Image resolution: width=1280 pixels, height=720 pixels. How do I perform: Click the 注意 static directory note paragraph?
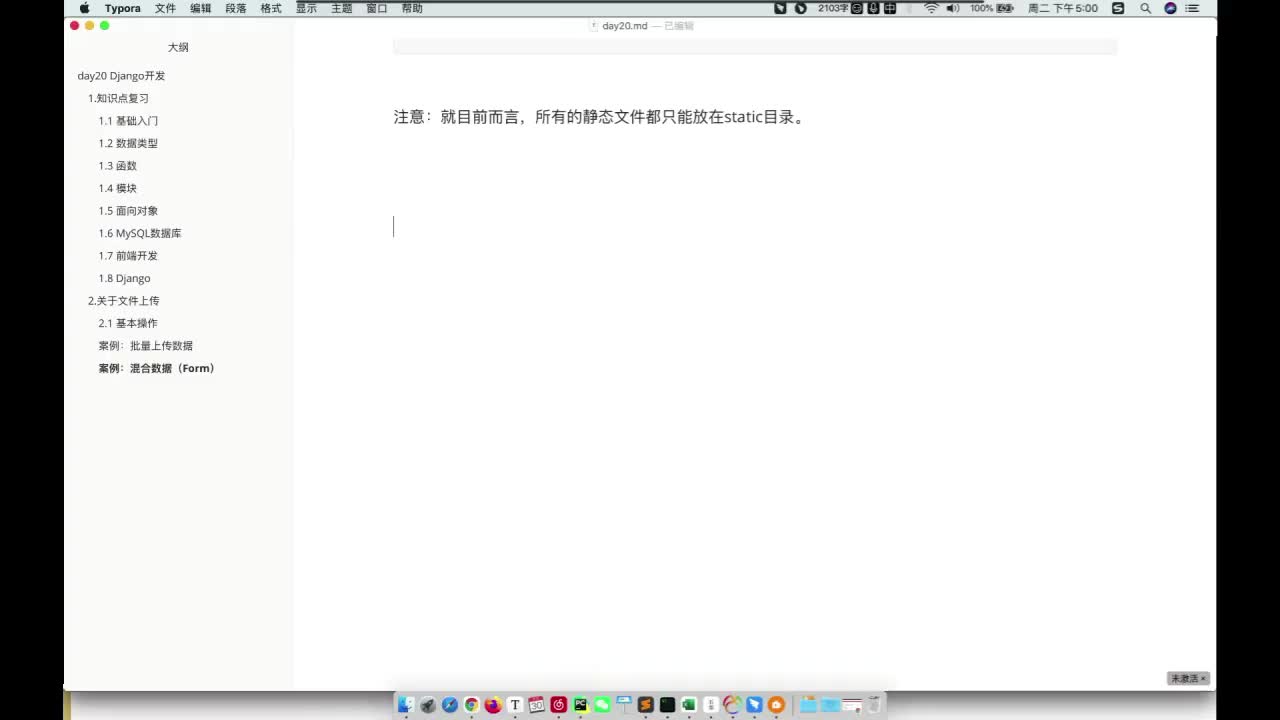coord(600,117)
